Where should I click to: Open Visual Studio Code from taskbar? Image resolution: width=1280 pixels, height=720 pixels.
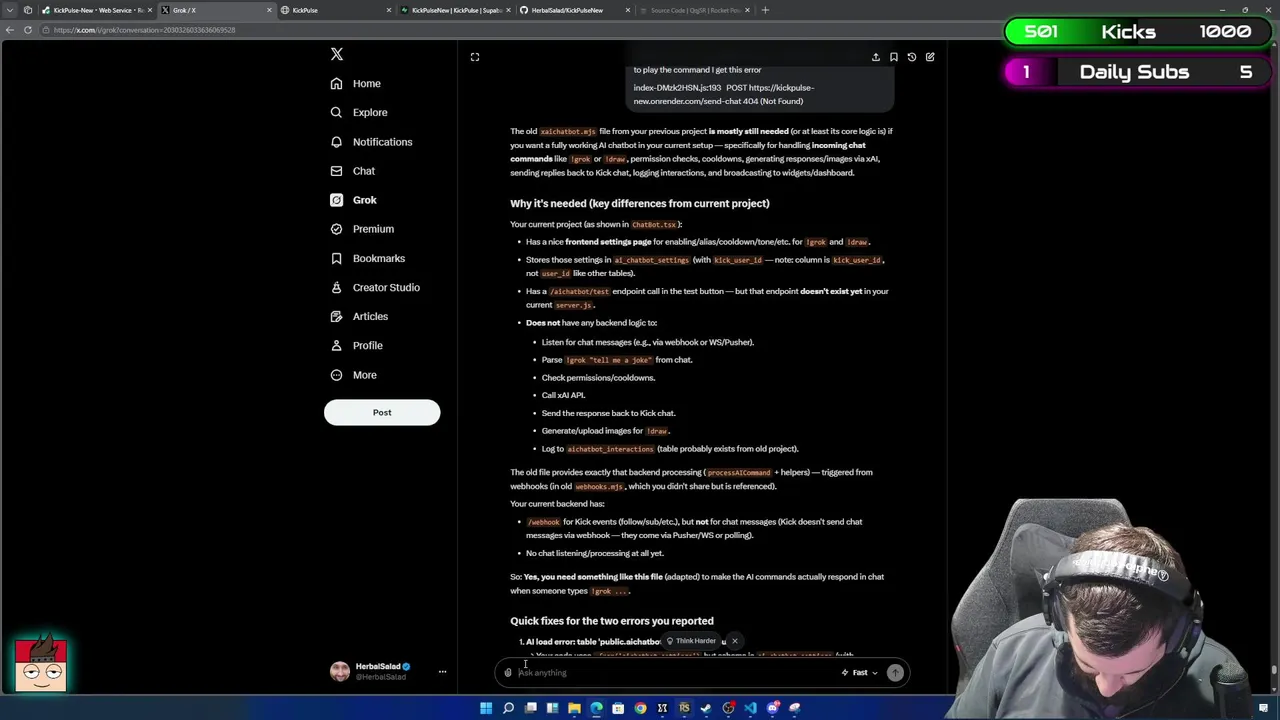tap(750, 708)
